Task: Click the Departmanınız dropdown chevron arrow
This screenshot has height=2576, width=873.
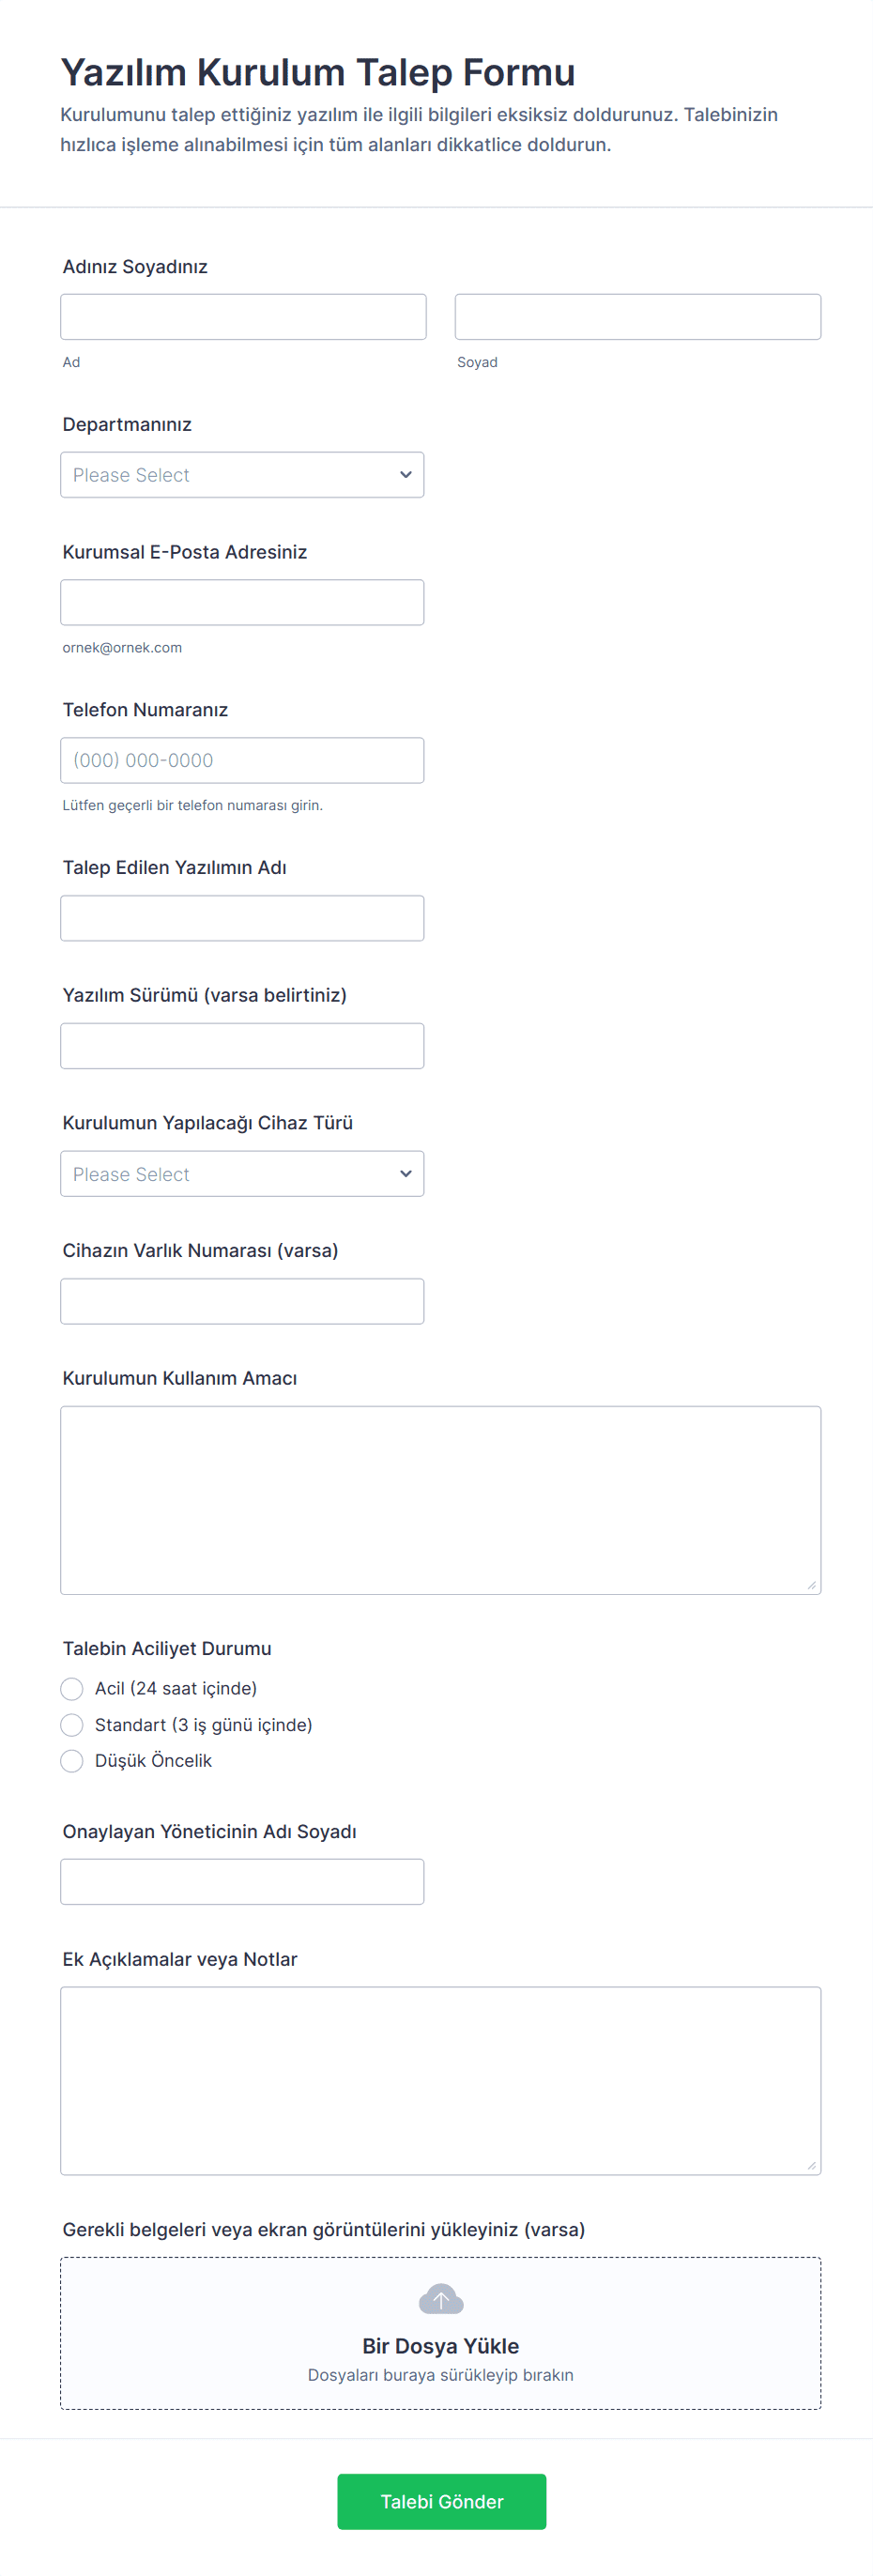Action: [405, 475]
